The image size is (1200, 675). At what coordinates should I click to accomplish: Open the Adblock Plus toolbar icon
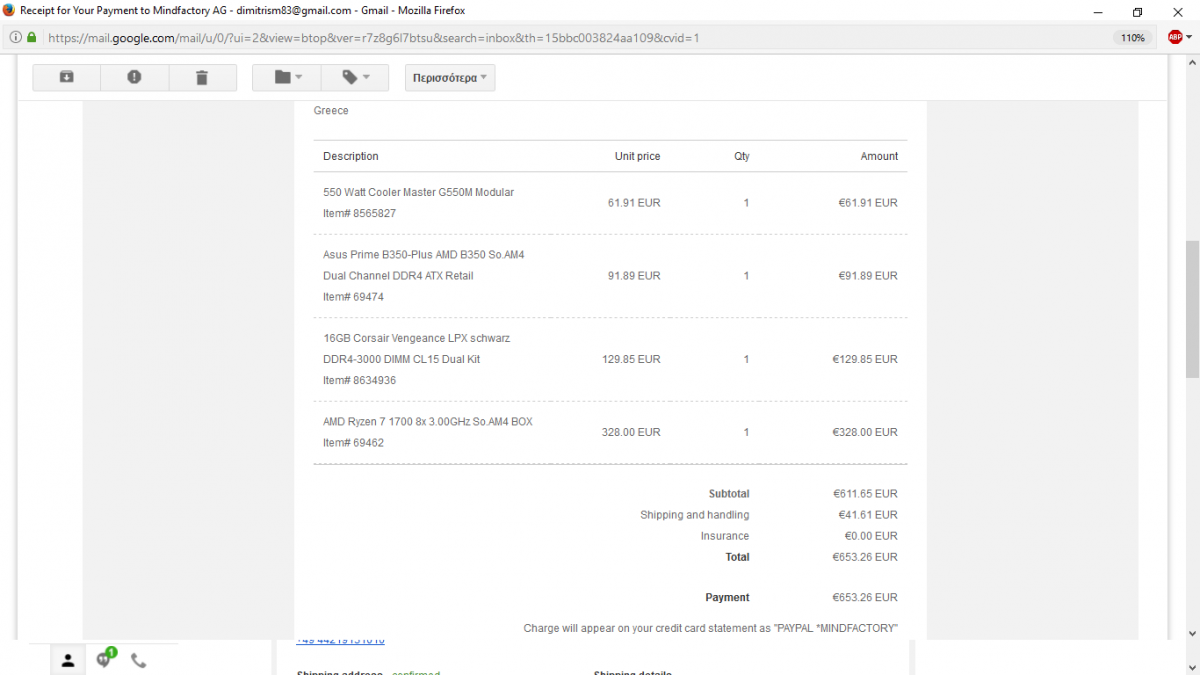coord(1175,37)
